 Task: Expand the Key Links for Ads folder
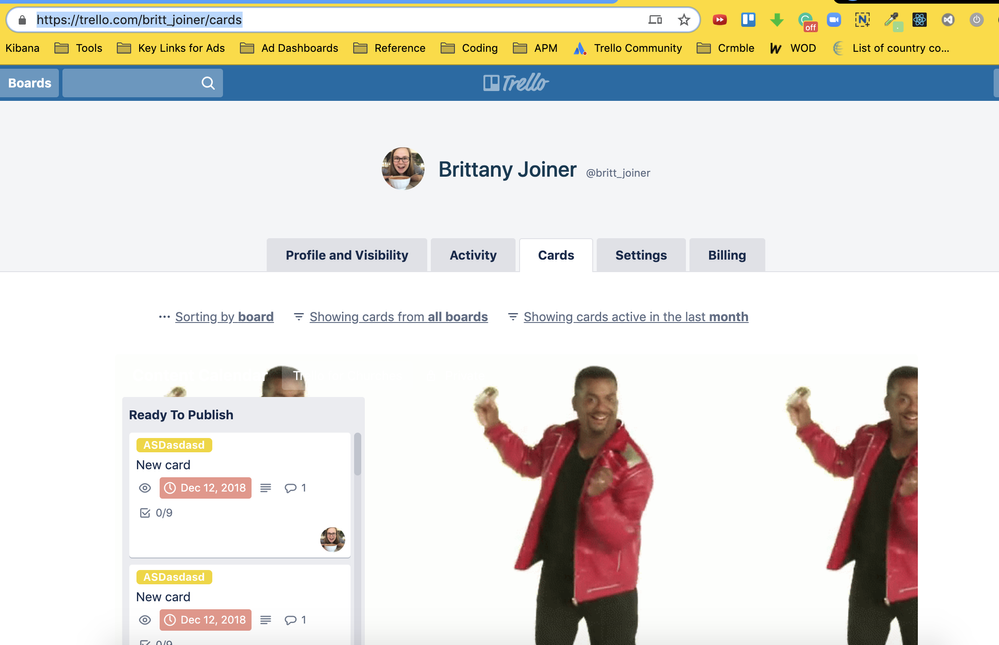coord(171,48)
